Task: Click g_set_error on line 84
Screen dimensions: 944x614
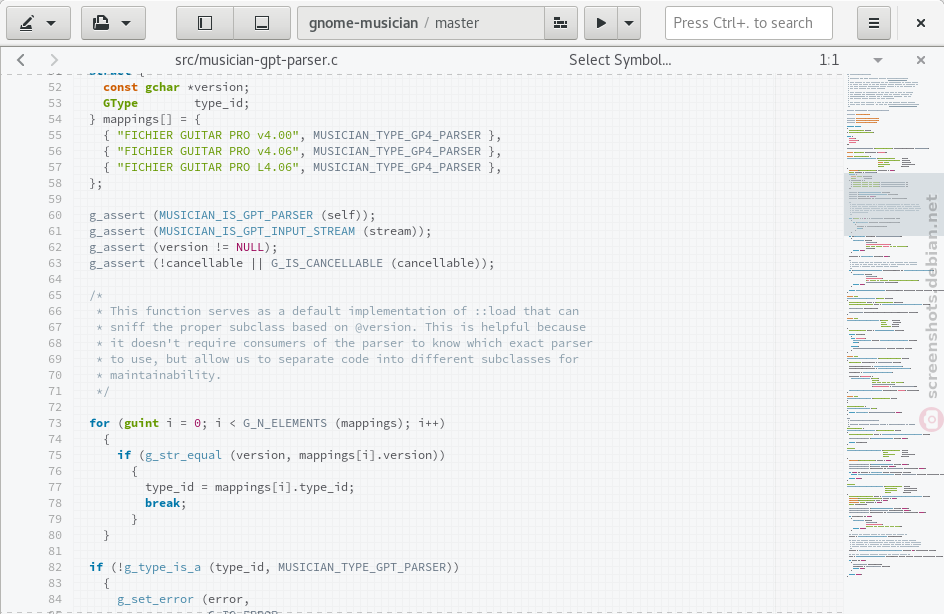Action: 155,599
